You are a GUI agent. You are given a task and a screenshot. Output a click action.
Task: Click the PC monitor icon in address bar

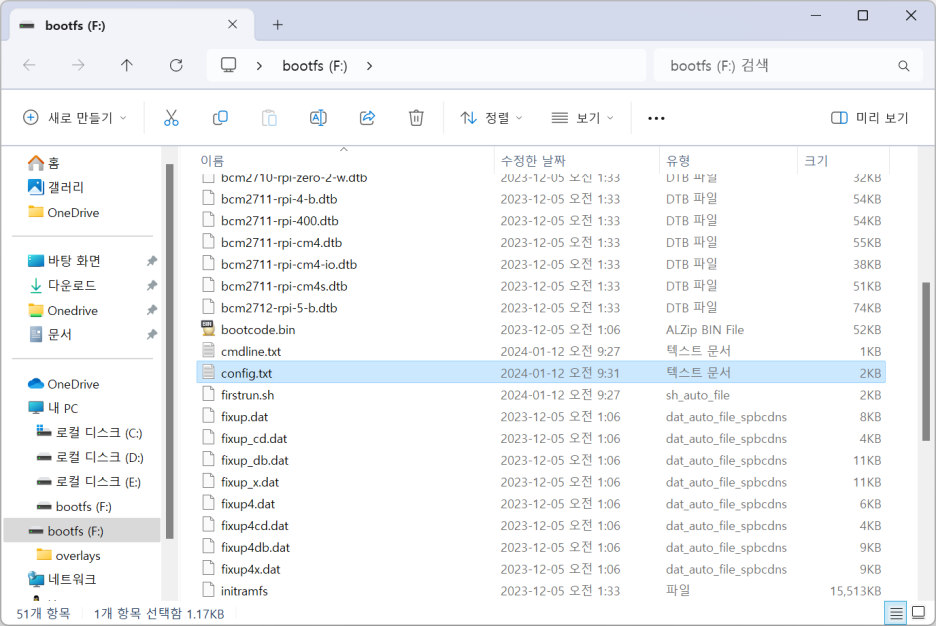pos(228,65)
